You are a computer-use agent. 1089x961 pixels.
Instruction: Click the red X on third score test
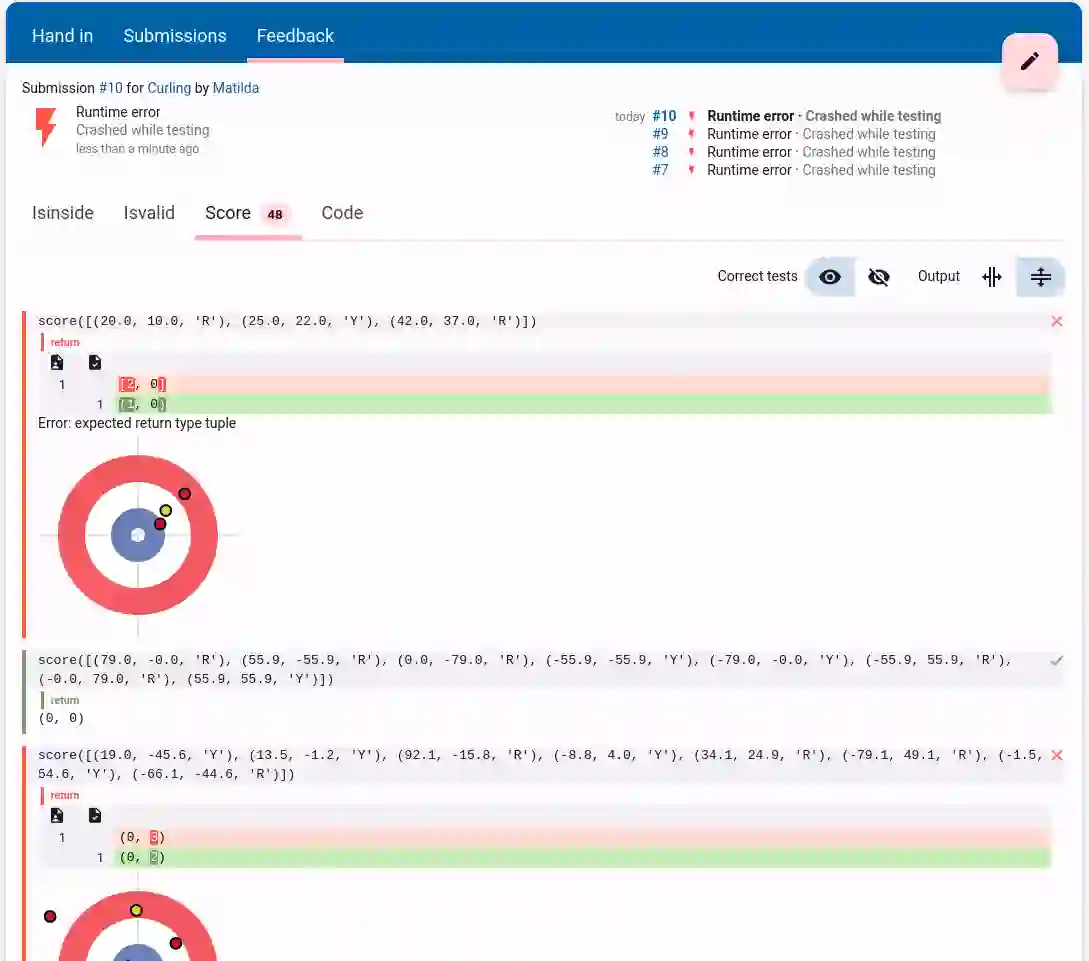point(1056,755)
